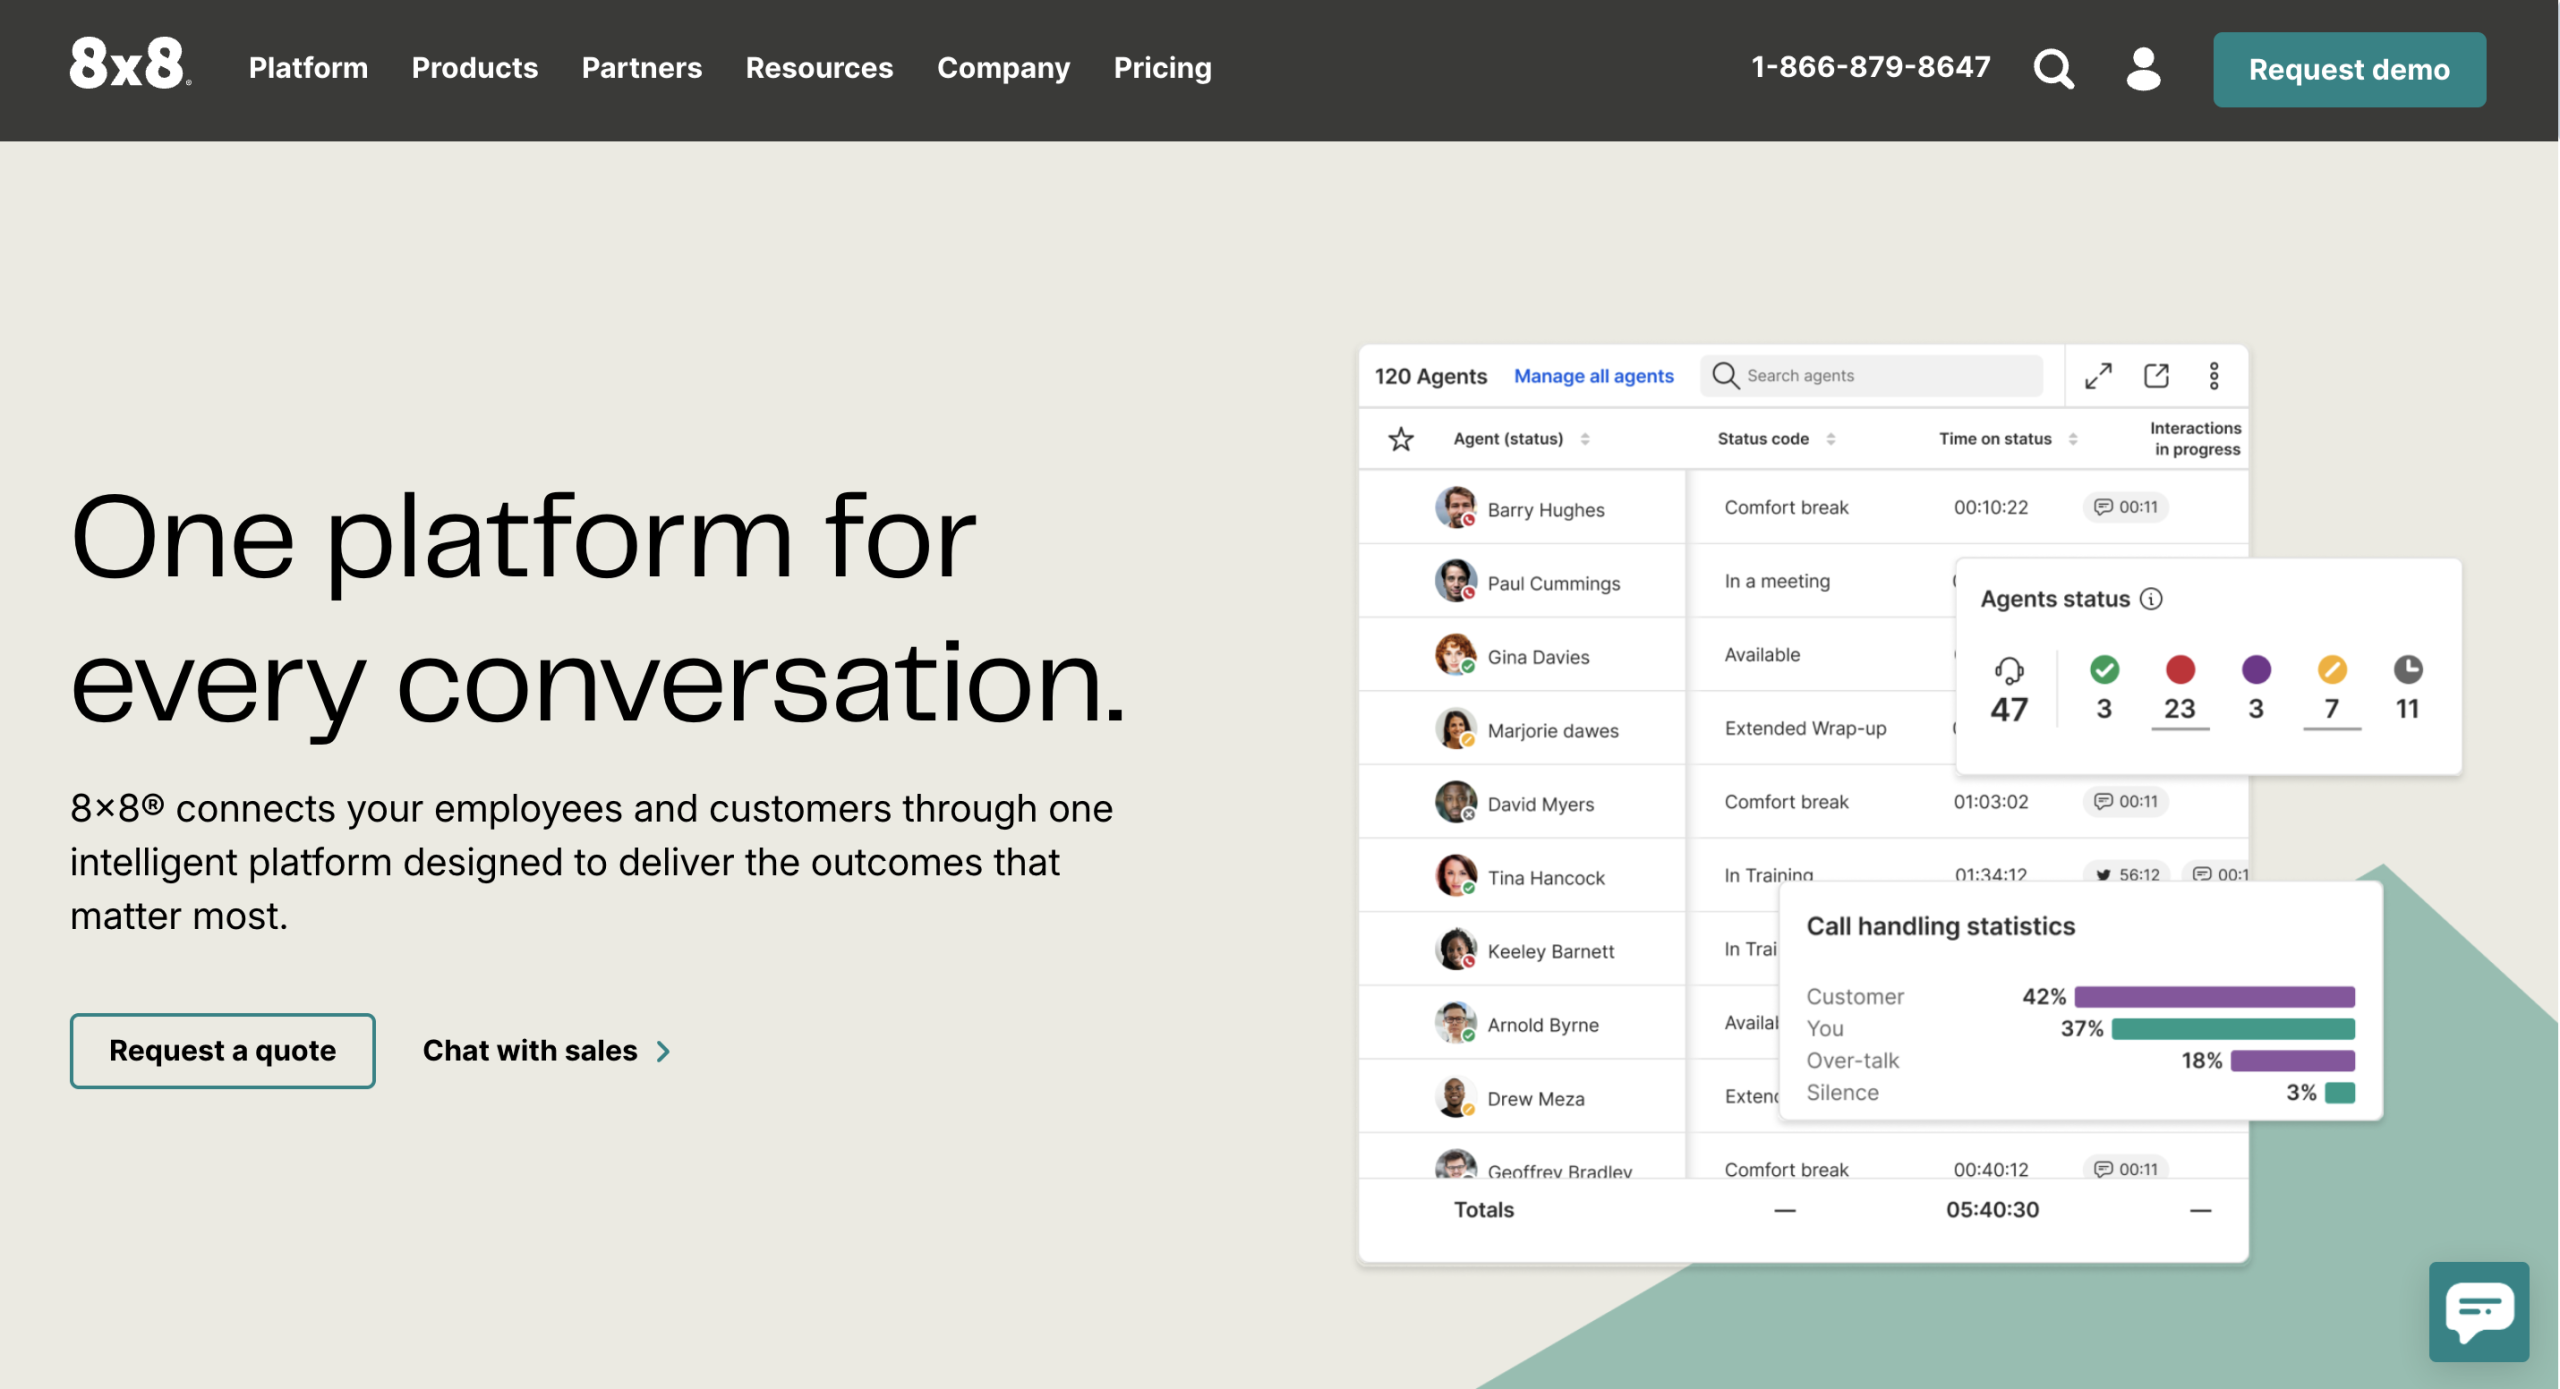2560x1389 pixels.
Task: Select the headset total agents icon
Action: (2009, 669)
